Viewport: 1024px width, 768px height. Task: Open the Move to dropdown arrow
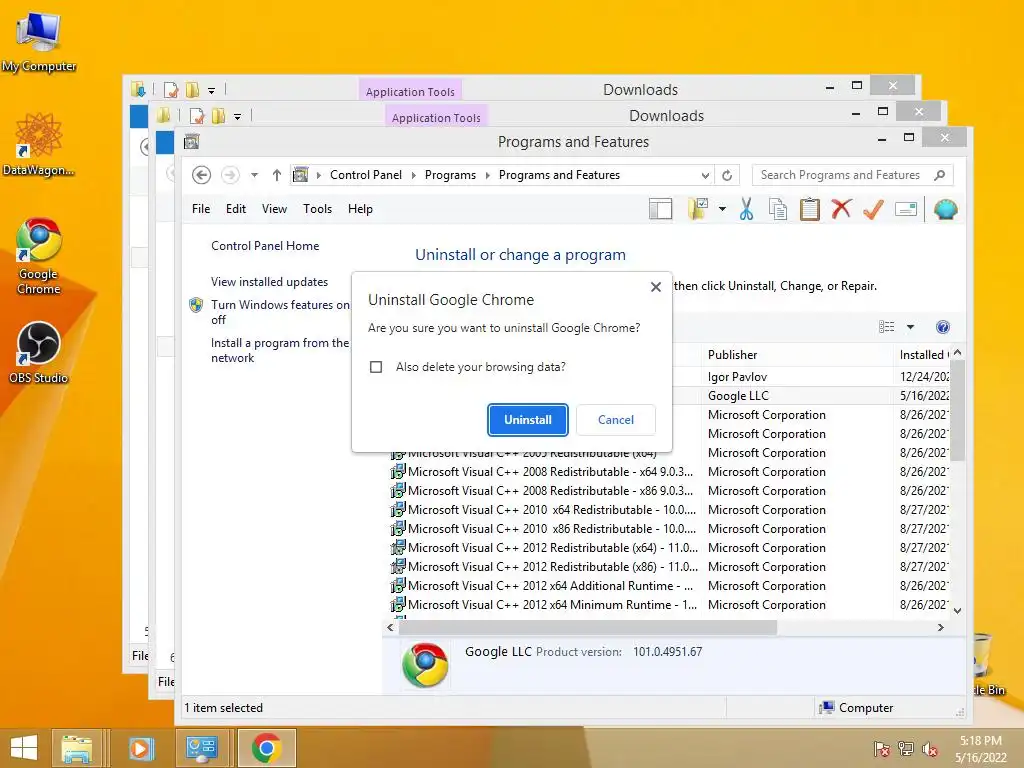pyautogui.click(x=722, y=209)
